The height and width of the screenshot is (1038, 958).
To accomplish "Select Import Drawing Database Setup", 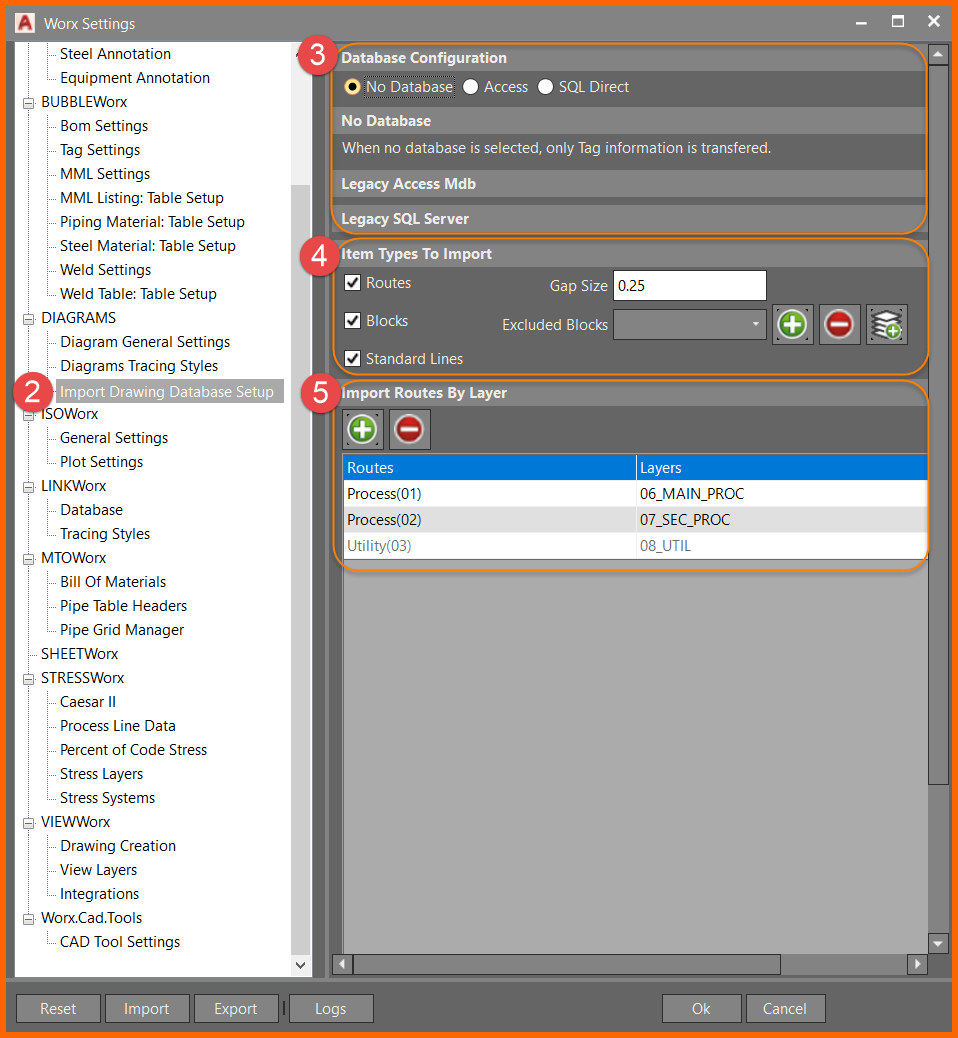I will click(169, 391).
